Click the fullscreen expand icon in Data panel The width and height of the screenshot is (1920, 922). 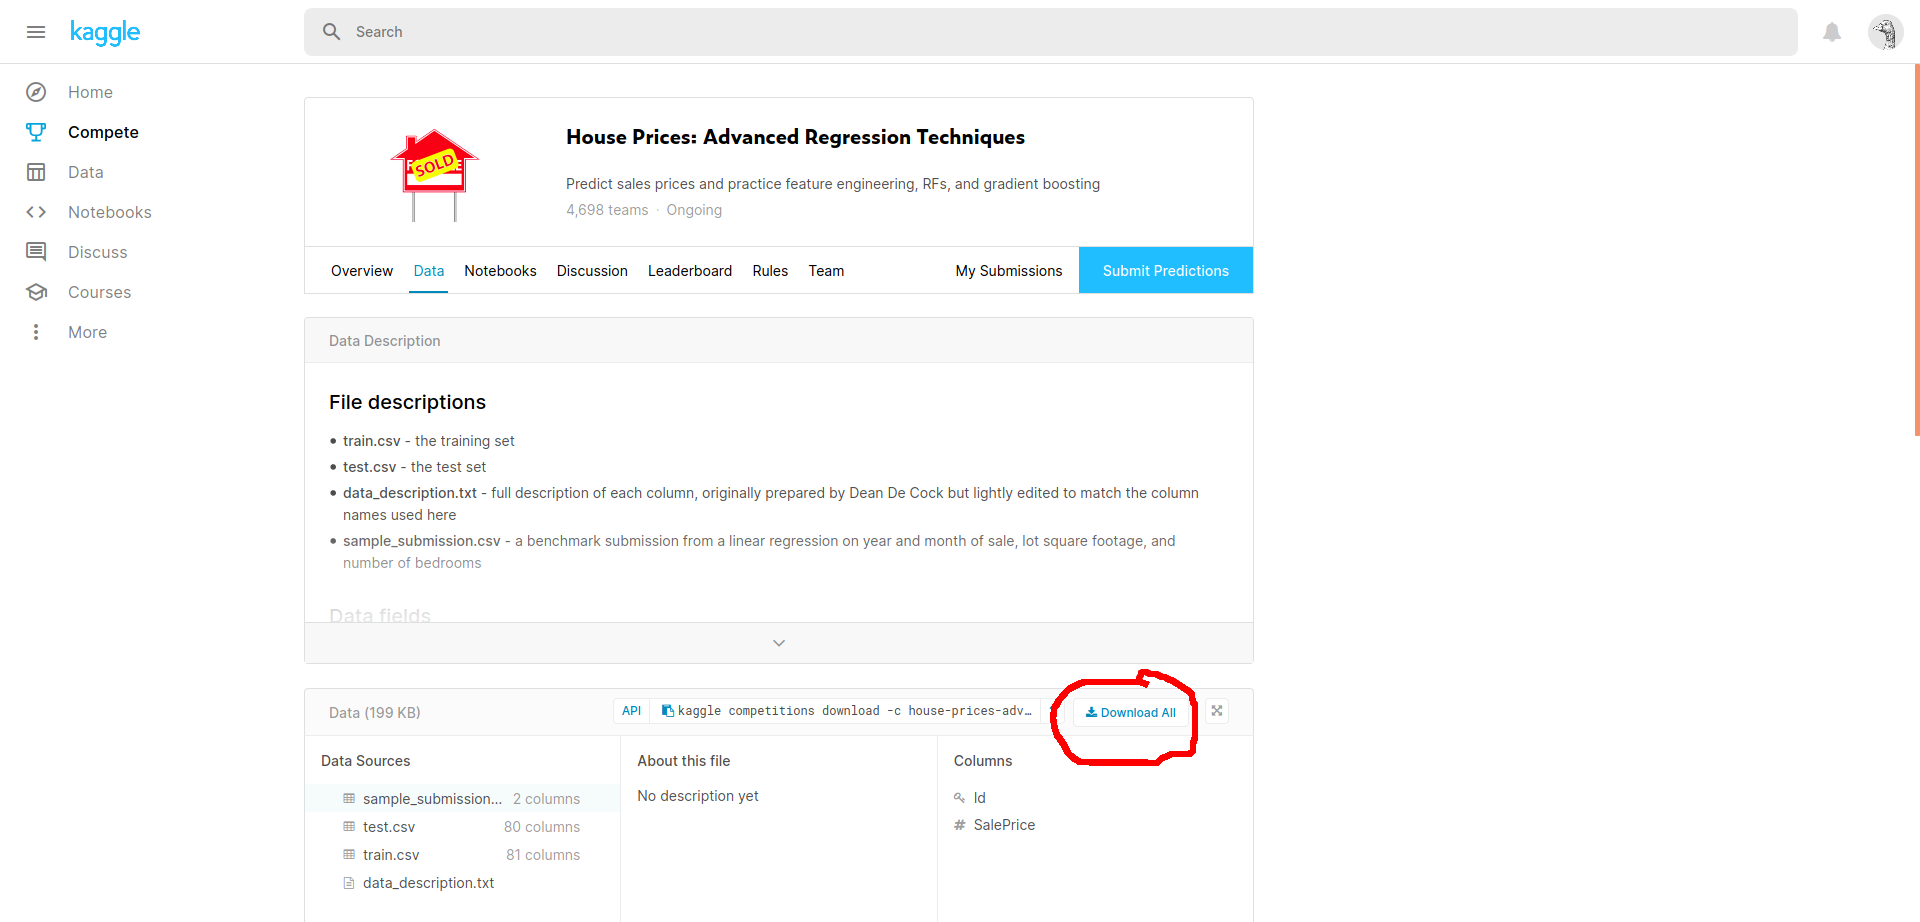pyautogui.click(x=1217, y=711)
